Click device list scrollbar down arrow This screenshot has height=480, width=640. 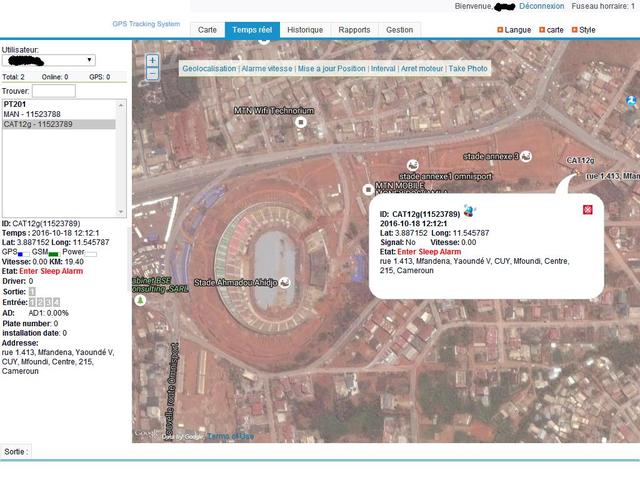point(121,212)
